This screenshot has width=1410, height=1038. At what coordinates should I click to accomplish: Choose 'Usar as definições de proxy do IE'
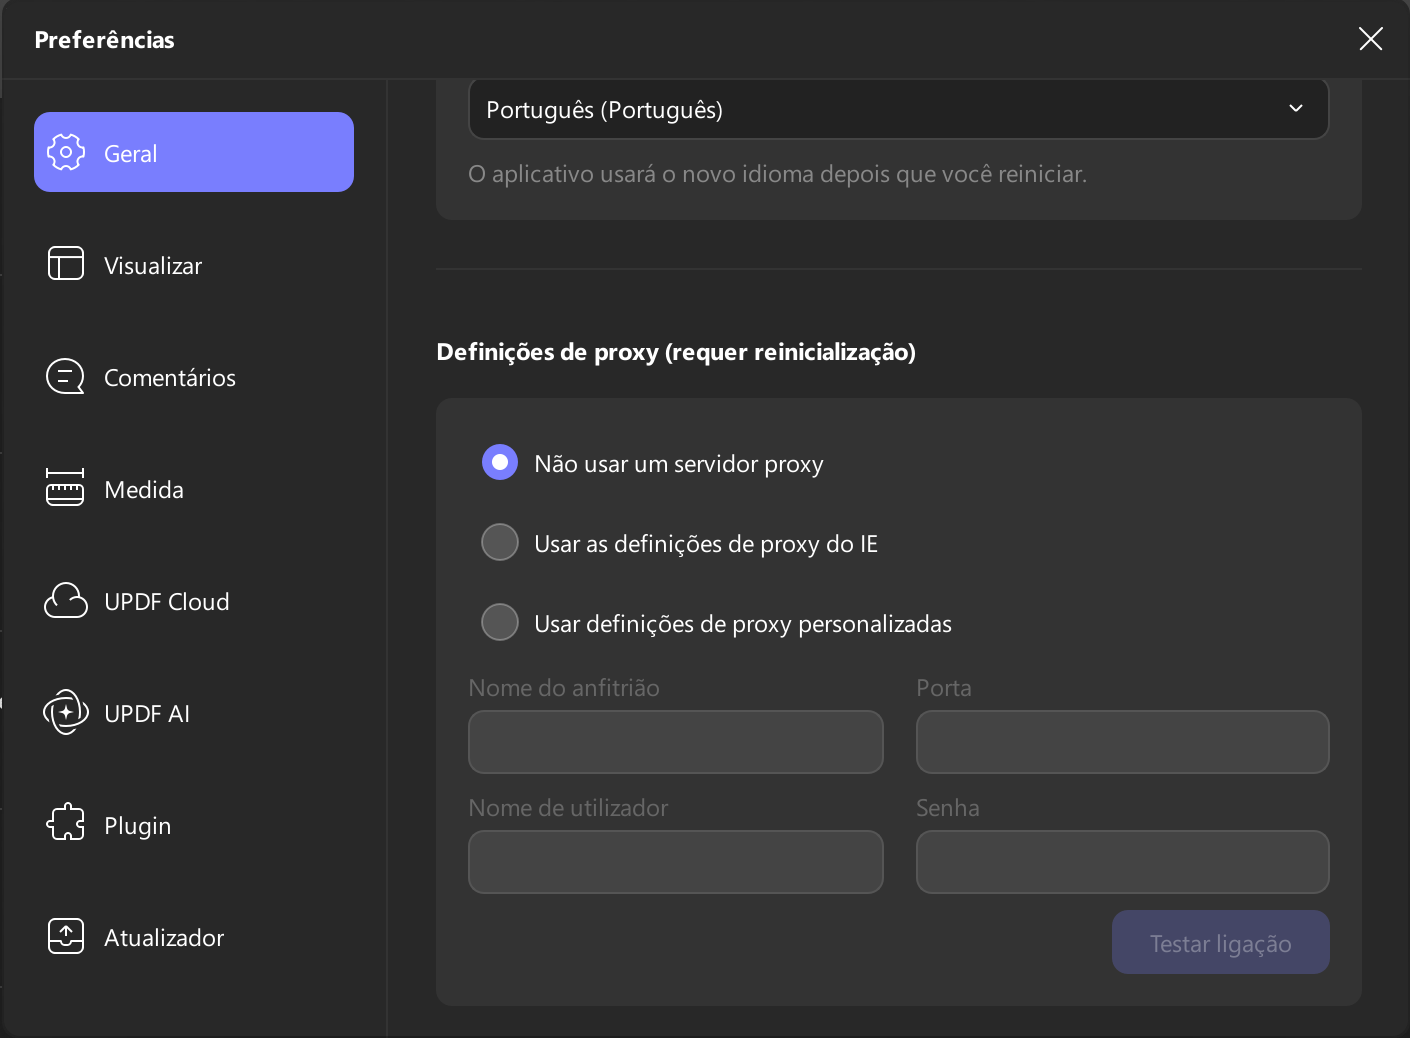pyautogui.click(x=500, y=543)
